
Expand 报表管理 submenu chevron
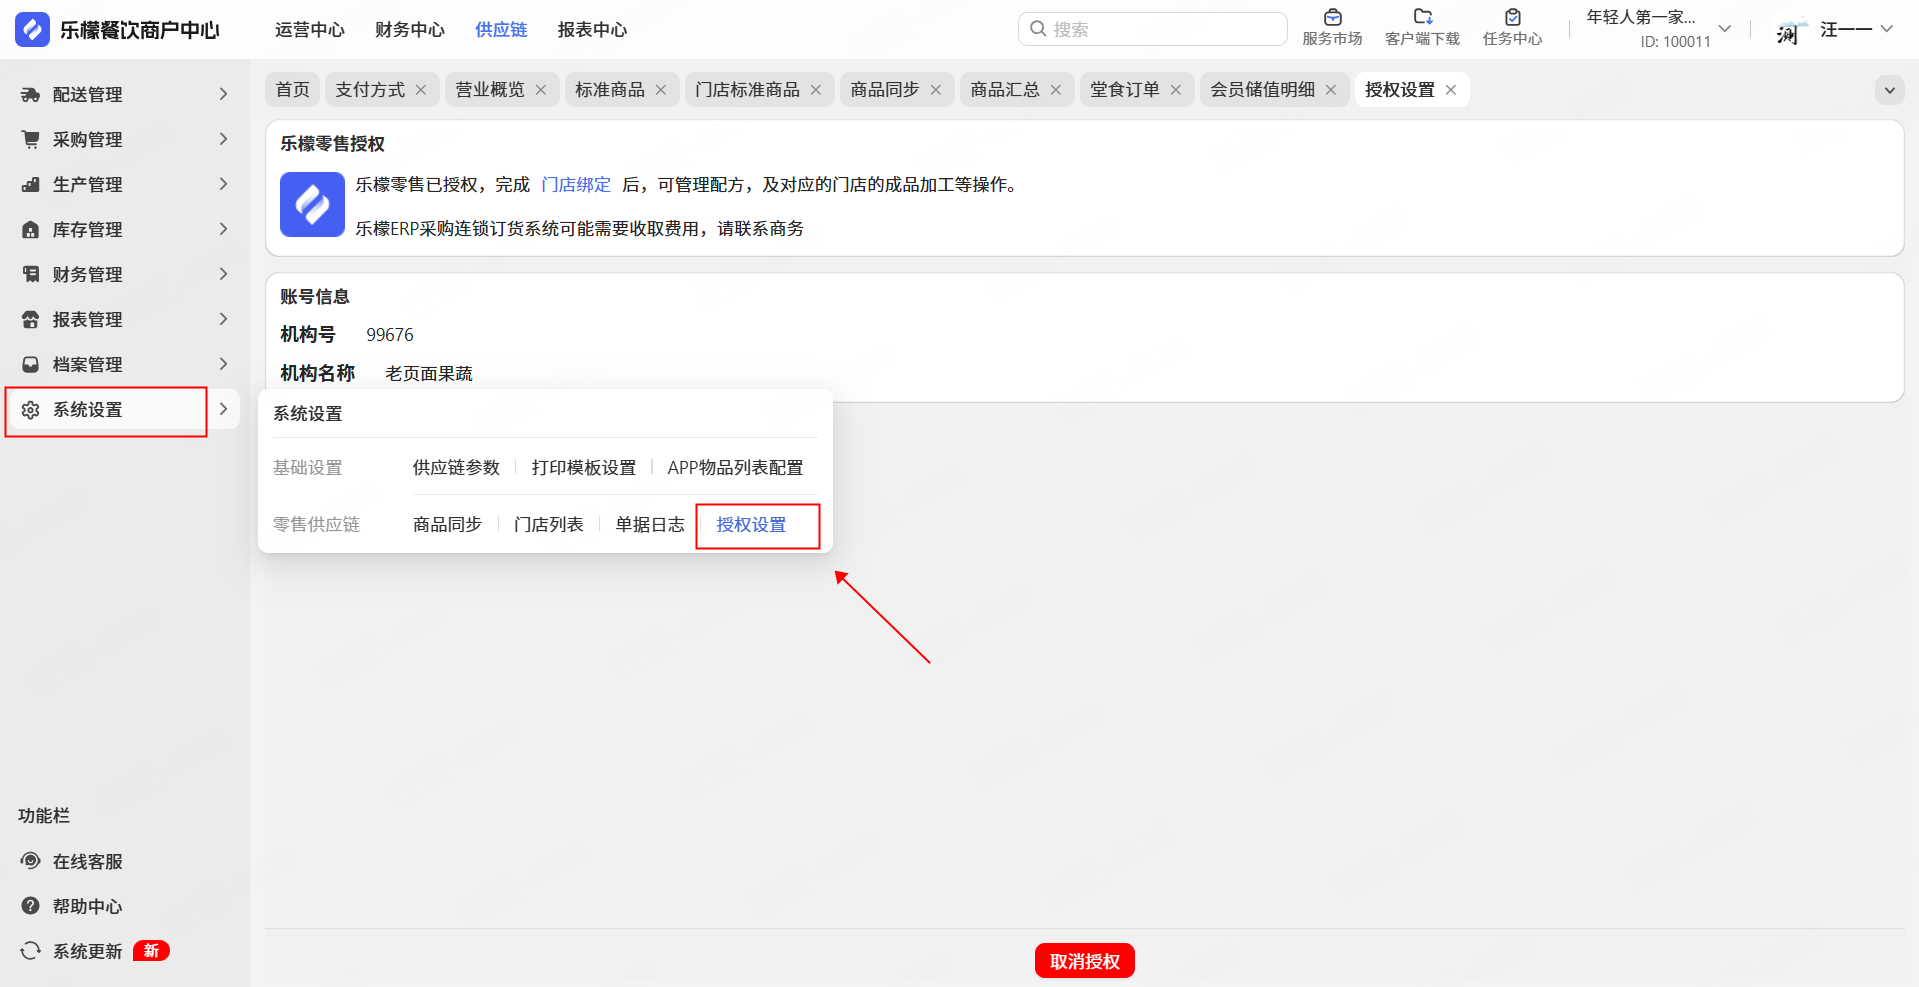223,319
